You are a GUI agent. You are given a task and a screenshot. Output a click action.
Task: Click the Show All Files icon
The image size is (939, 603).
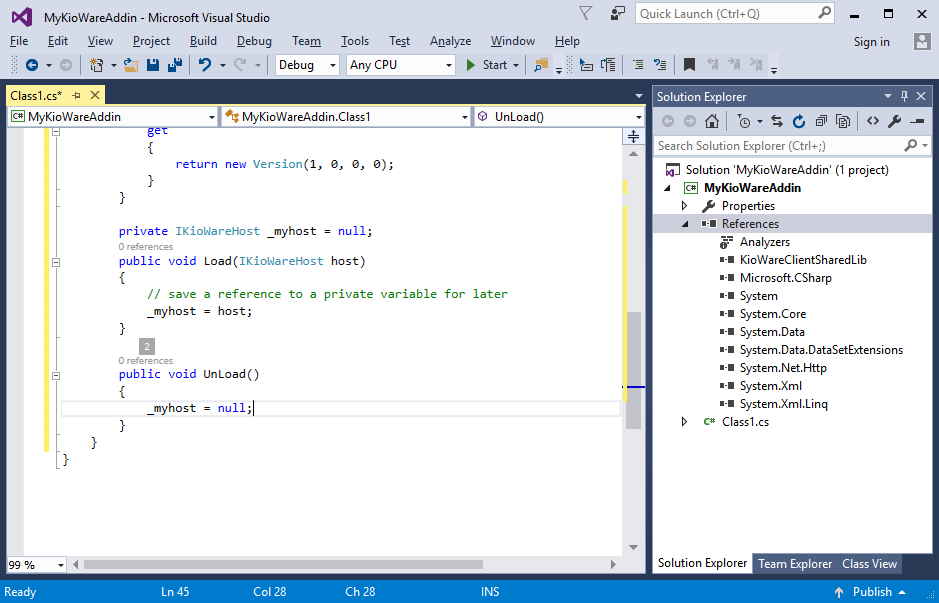[843, 122]
